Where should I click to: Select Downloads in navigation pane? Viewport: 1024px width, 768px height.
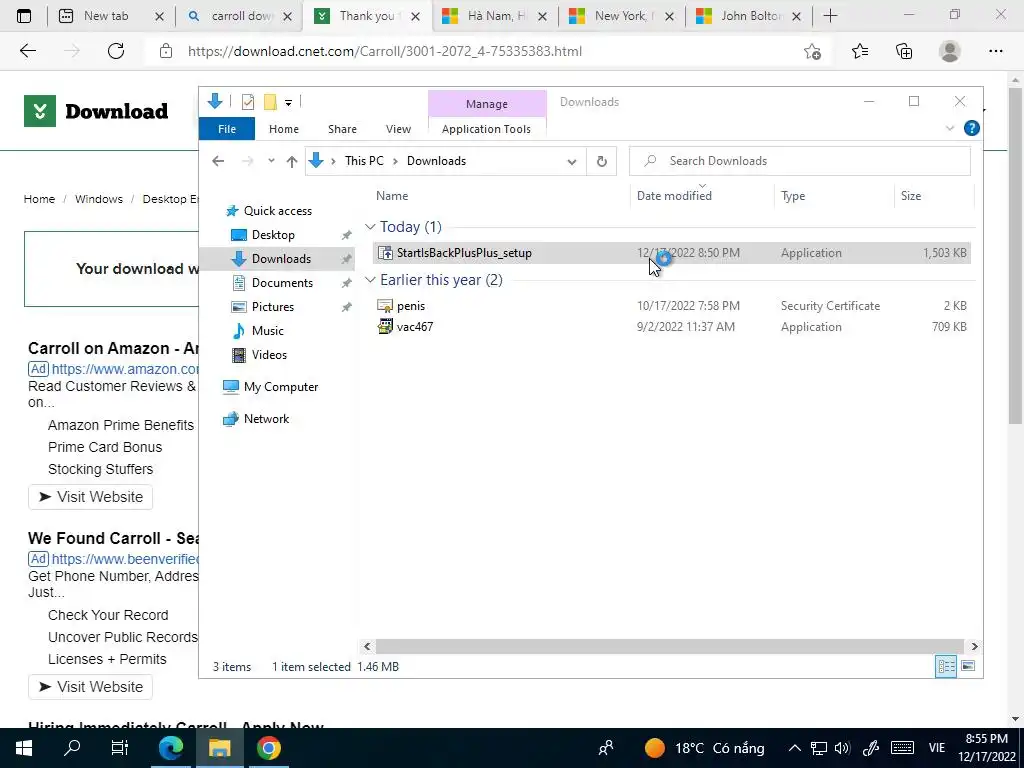pyautogui.click(x=281, y=259)
